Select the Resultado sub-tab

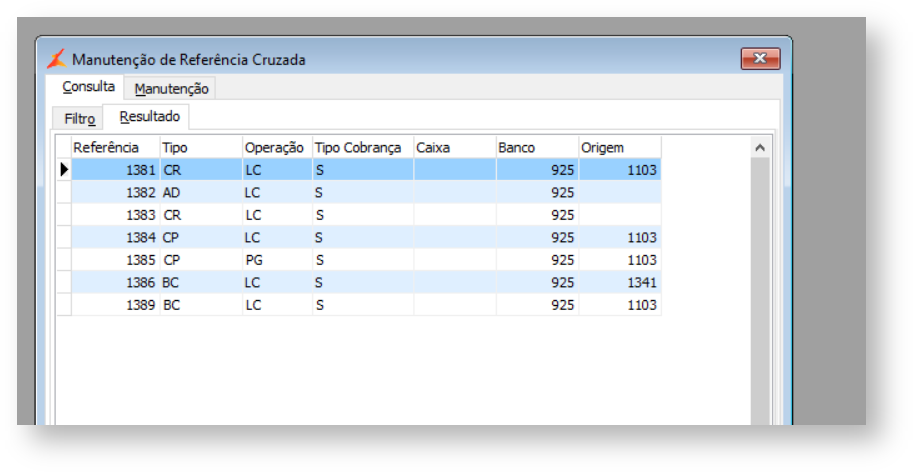(149, 117)
